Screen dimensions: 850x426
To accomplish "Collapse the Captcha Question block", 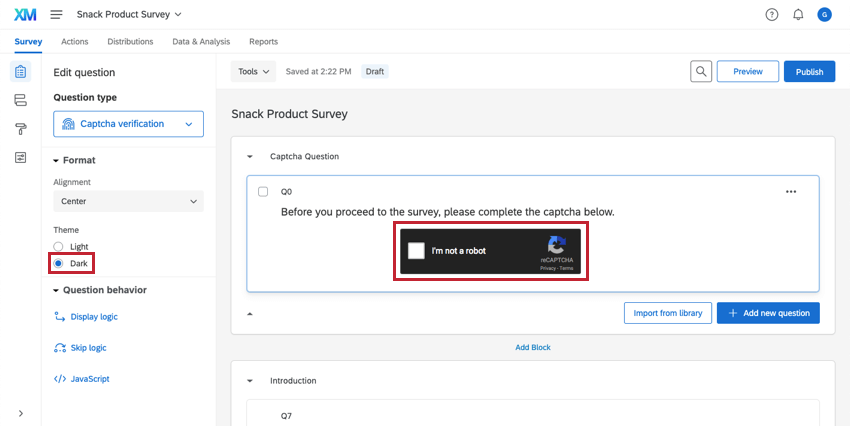I will coord(250,157).
